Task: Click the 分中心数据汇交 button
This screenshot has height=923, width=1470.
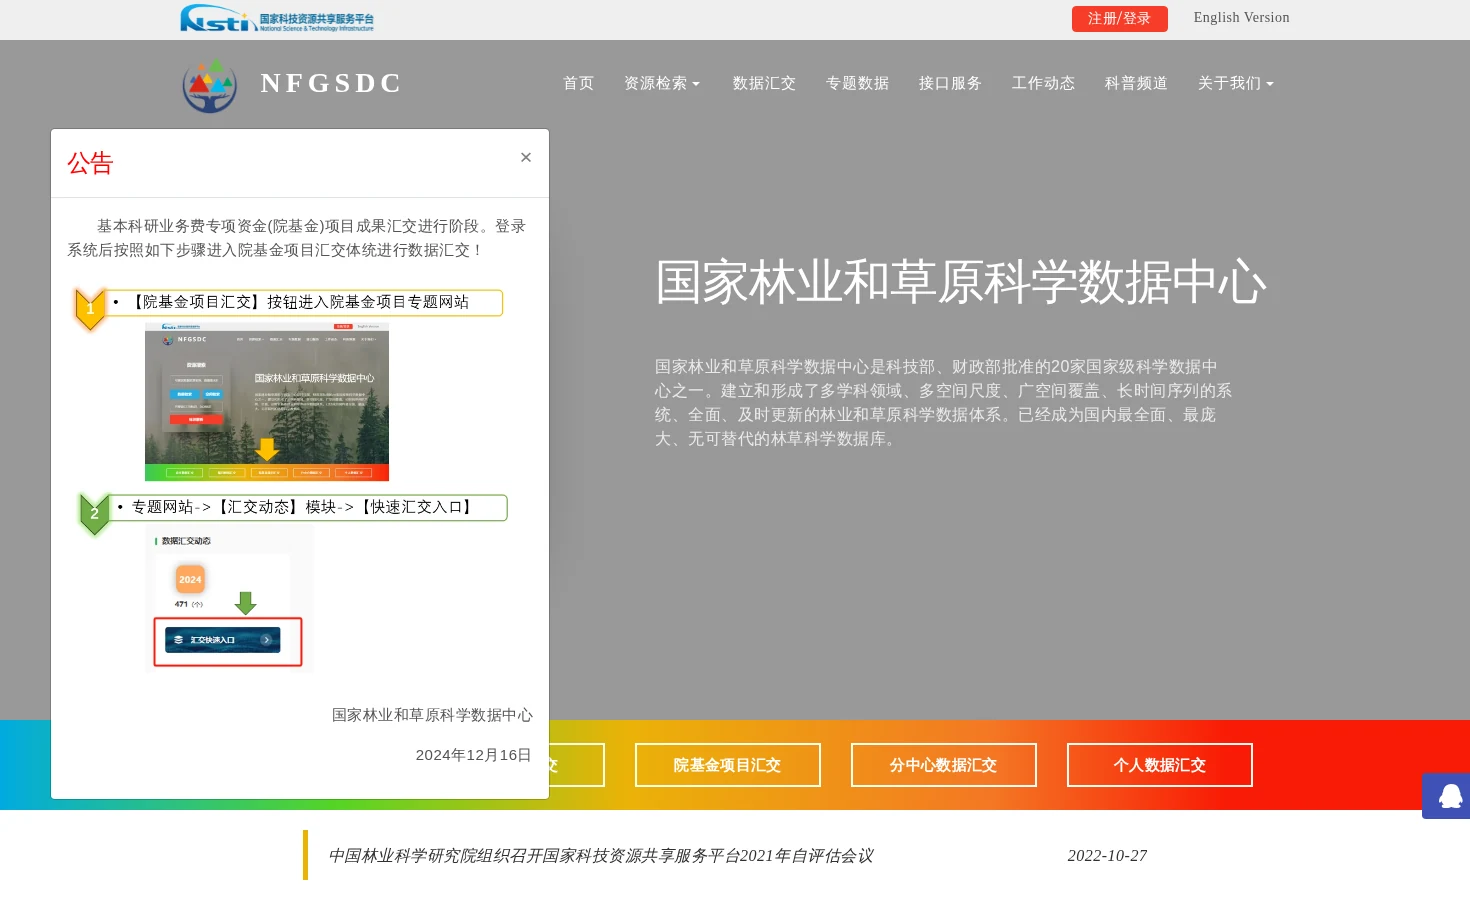Action: point(943,765)
